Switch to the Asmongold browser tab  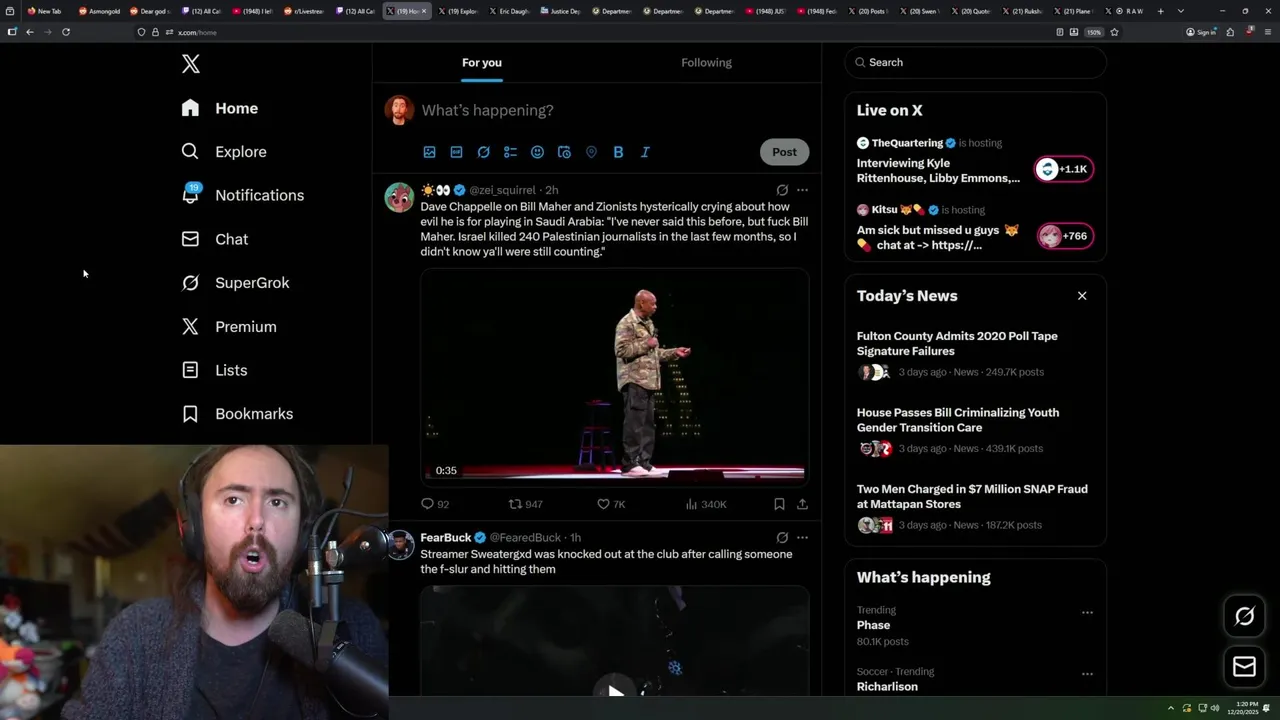[x=99, y=11]
